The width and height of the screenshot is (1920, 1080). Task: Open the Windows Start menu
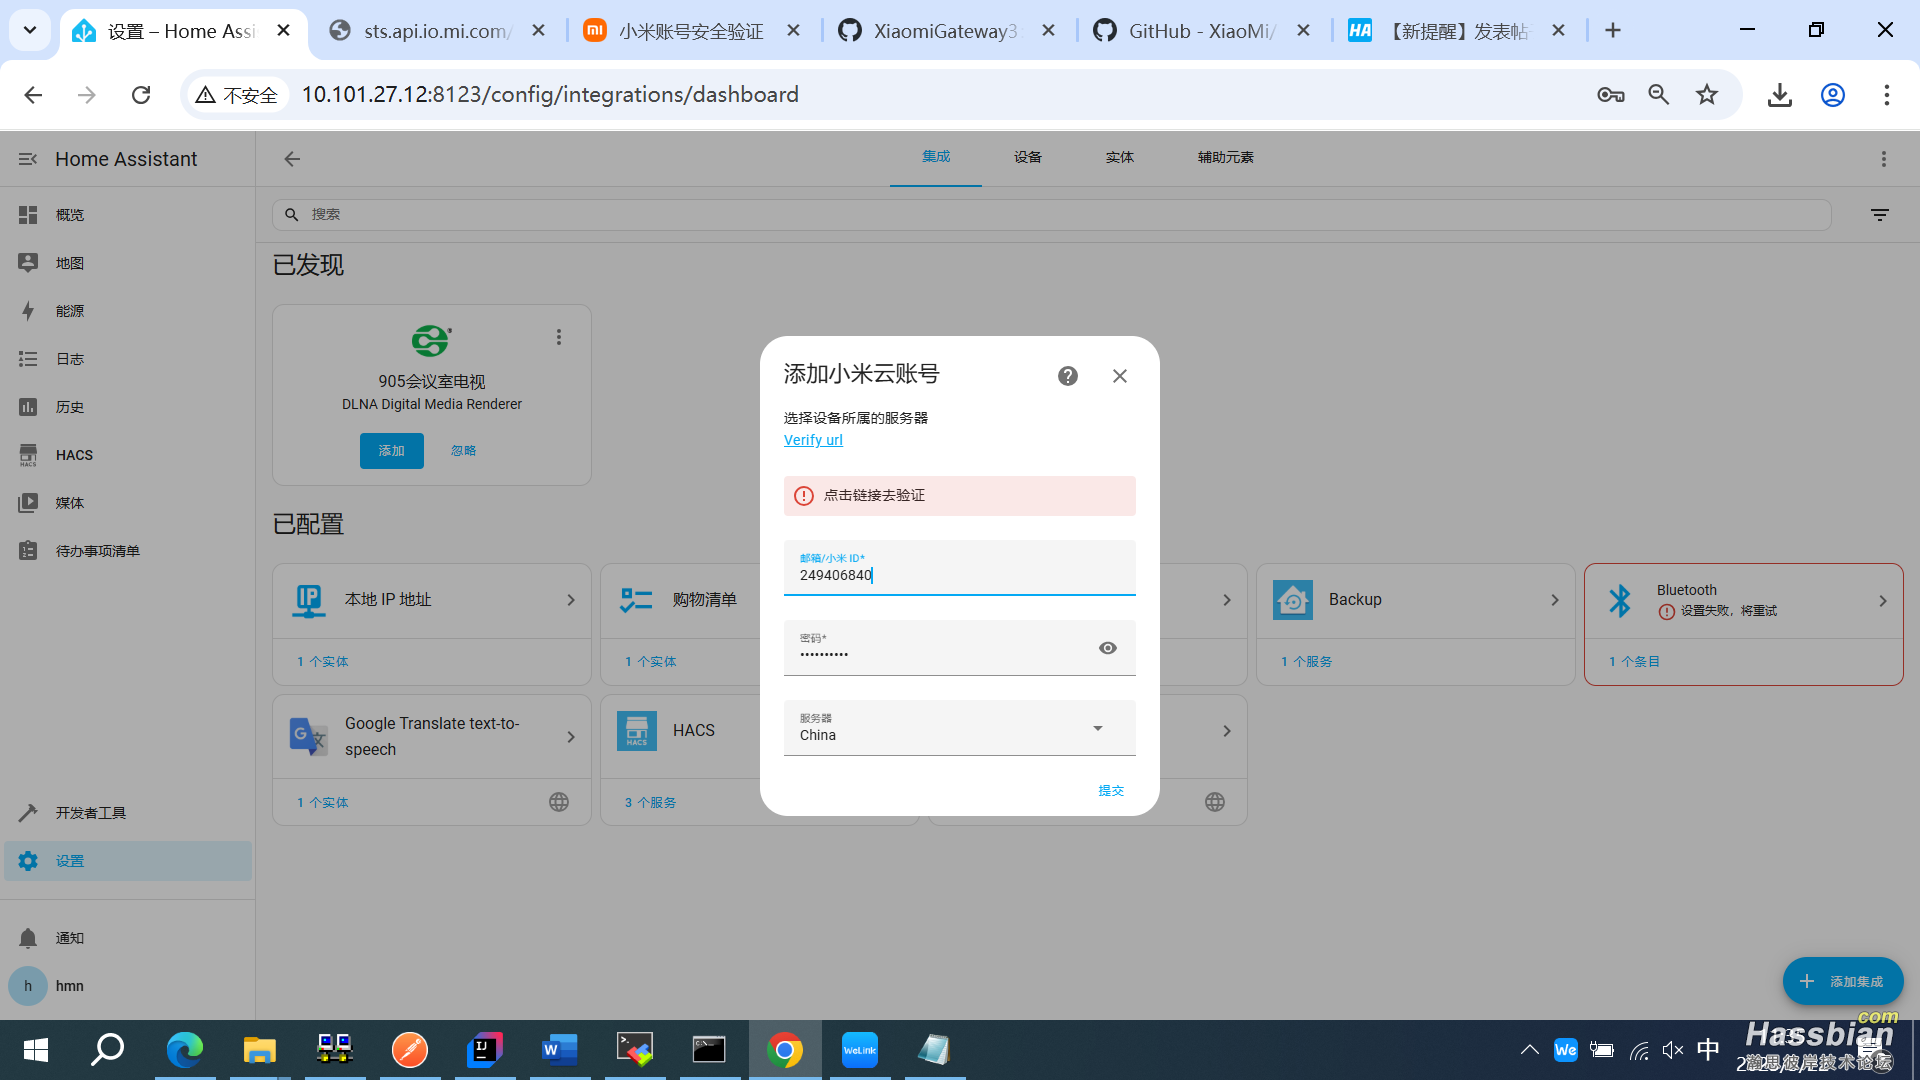point(36,1050)
